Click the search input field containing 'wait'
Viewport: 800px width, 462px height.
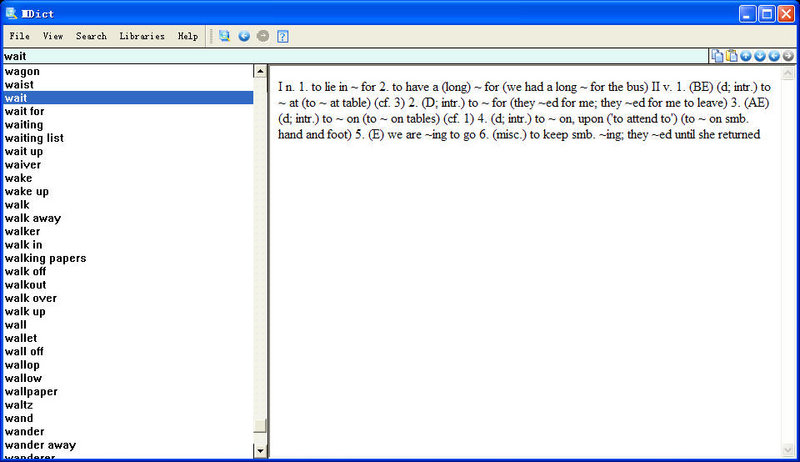[x=350, y=56]
